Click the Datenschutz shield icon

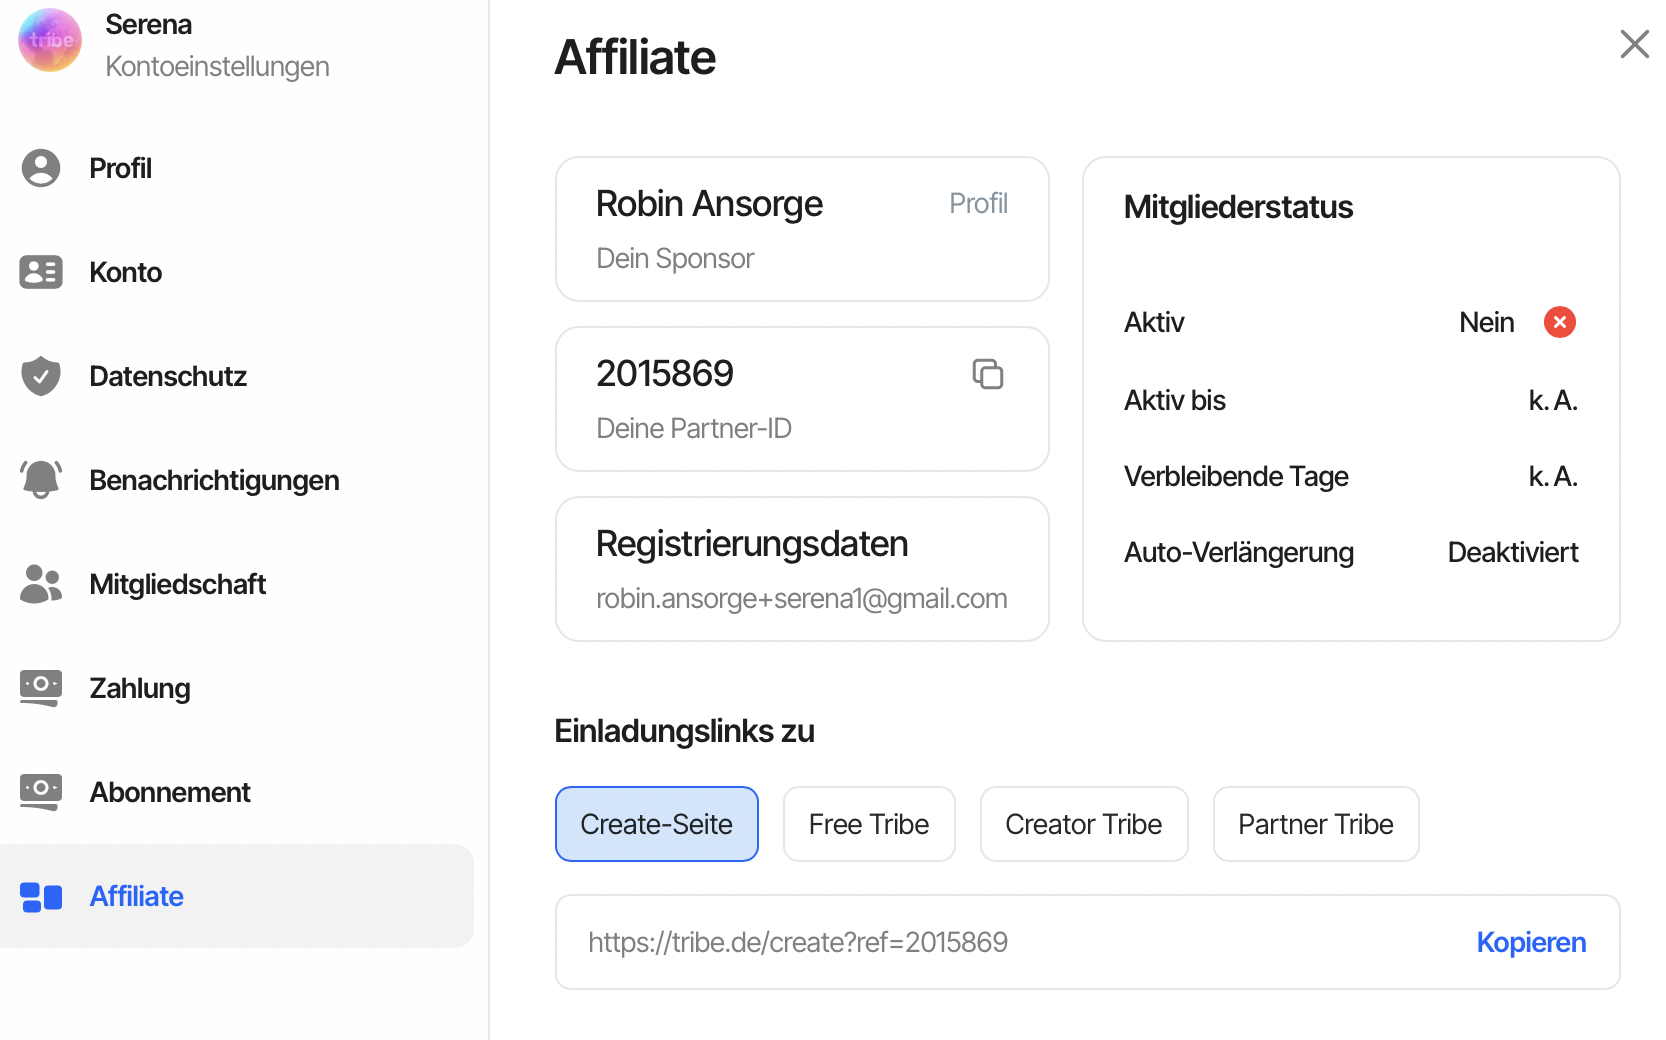coord(41,376)
